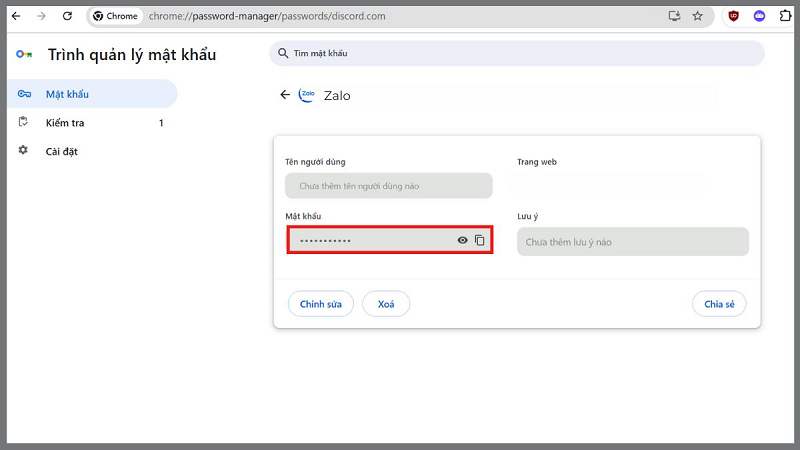800x450 pixels.
Task: Go back using arrow beside Zalo
Action: point(285,95)
